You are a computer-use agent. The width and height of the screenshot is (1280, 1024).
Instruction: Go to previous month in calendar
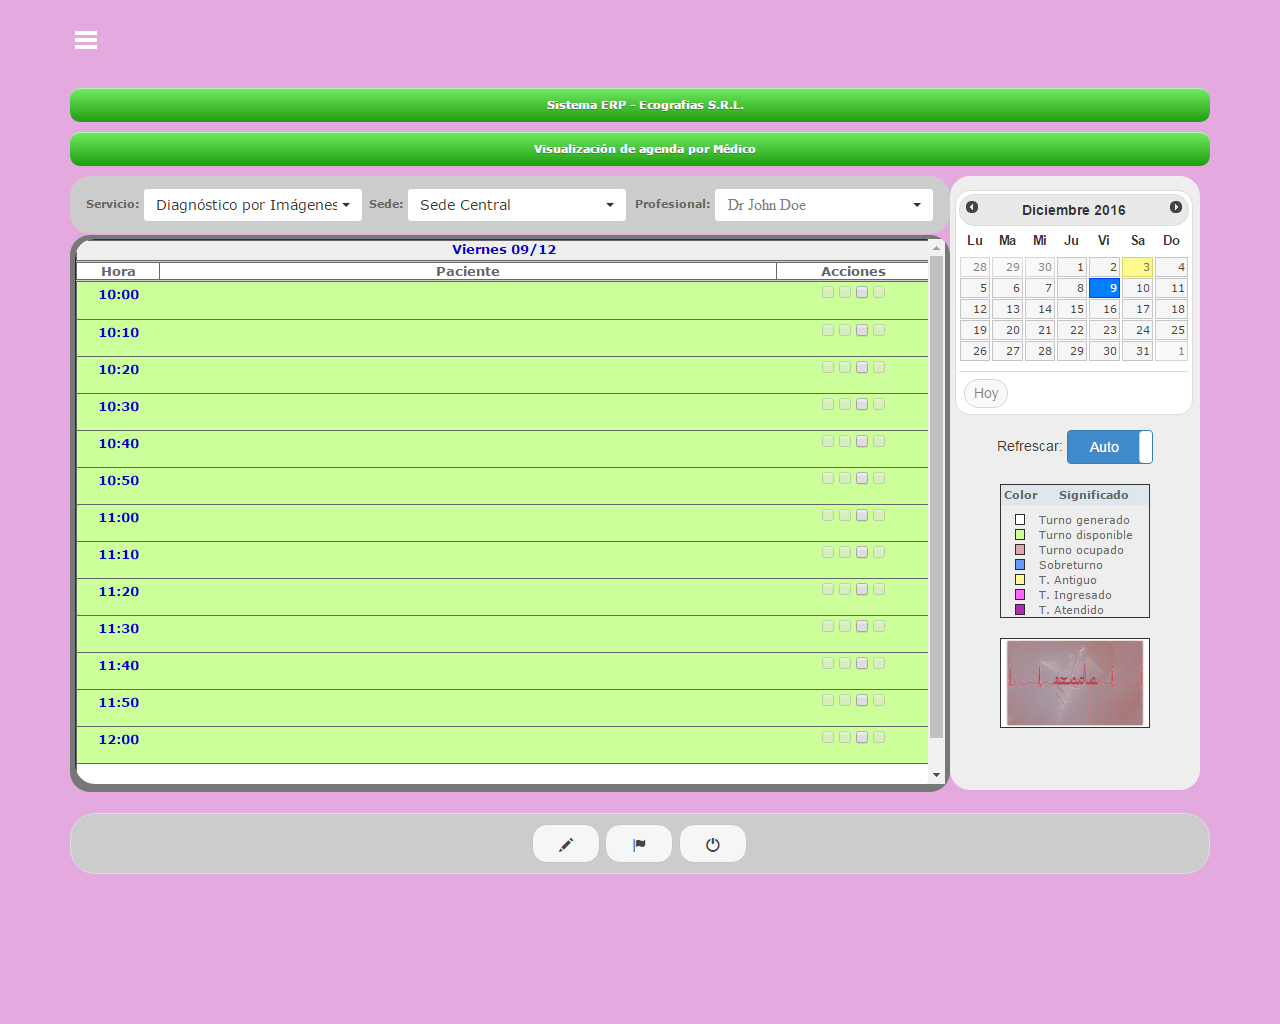coord(972,208)
